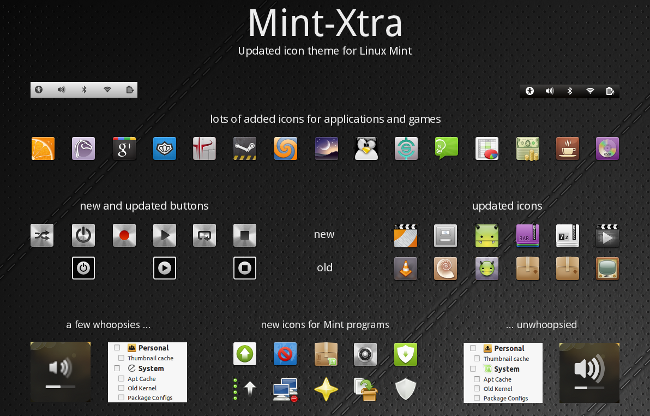Check Package Configs in the unwhoopsied list
Viewport: 650px width, 416px height.
477,398
